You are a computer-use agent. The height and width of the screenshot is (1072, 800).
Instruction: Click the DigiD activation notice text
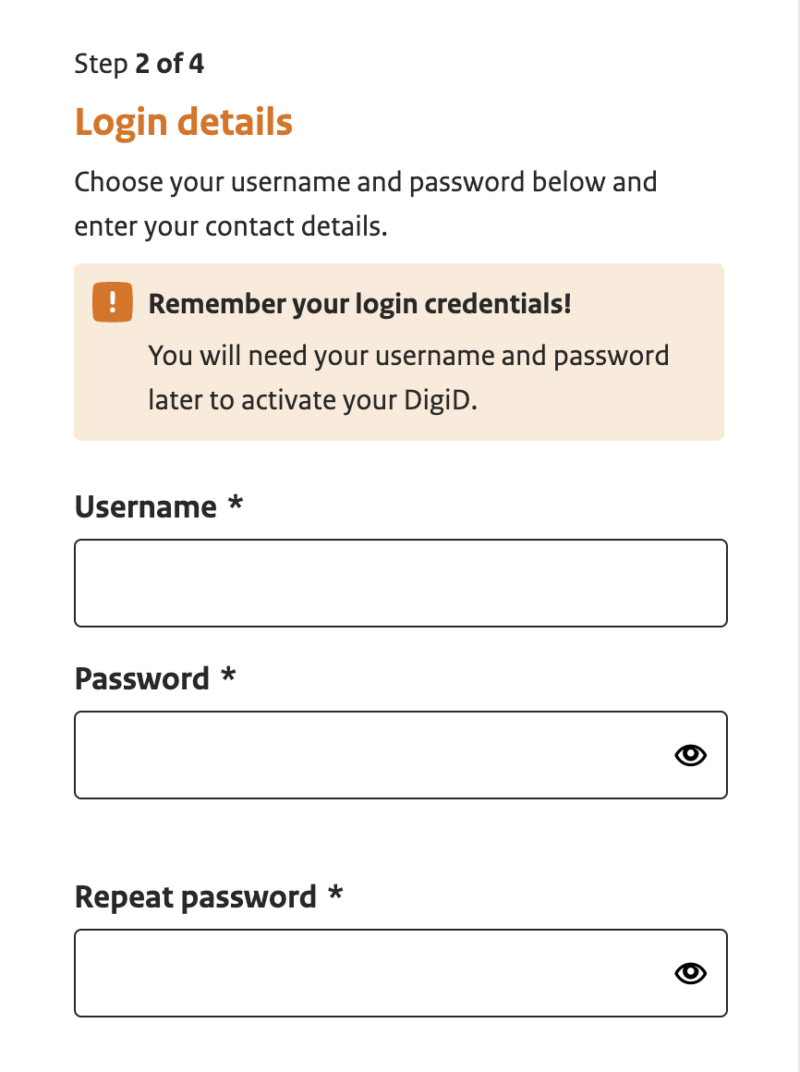pyautogui.click(x=408, y=378)
